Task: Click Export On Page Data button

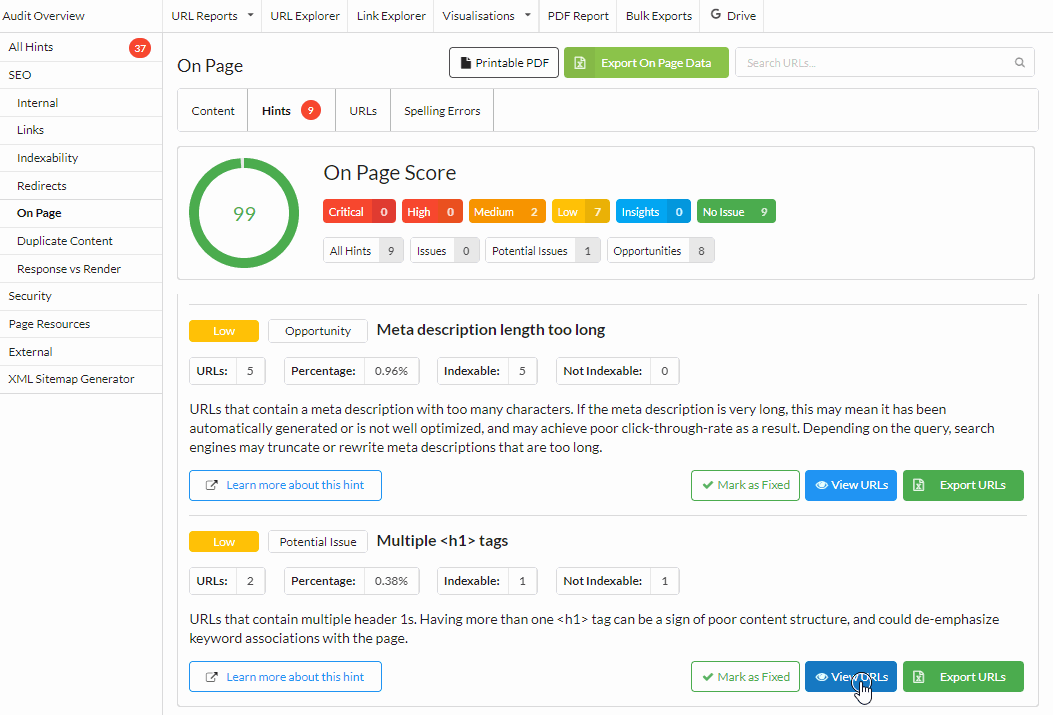Action: click(646, 62)
